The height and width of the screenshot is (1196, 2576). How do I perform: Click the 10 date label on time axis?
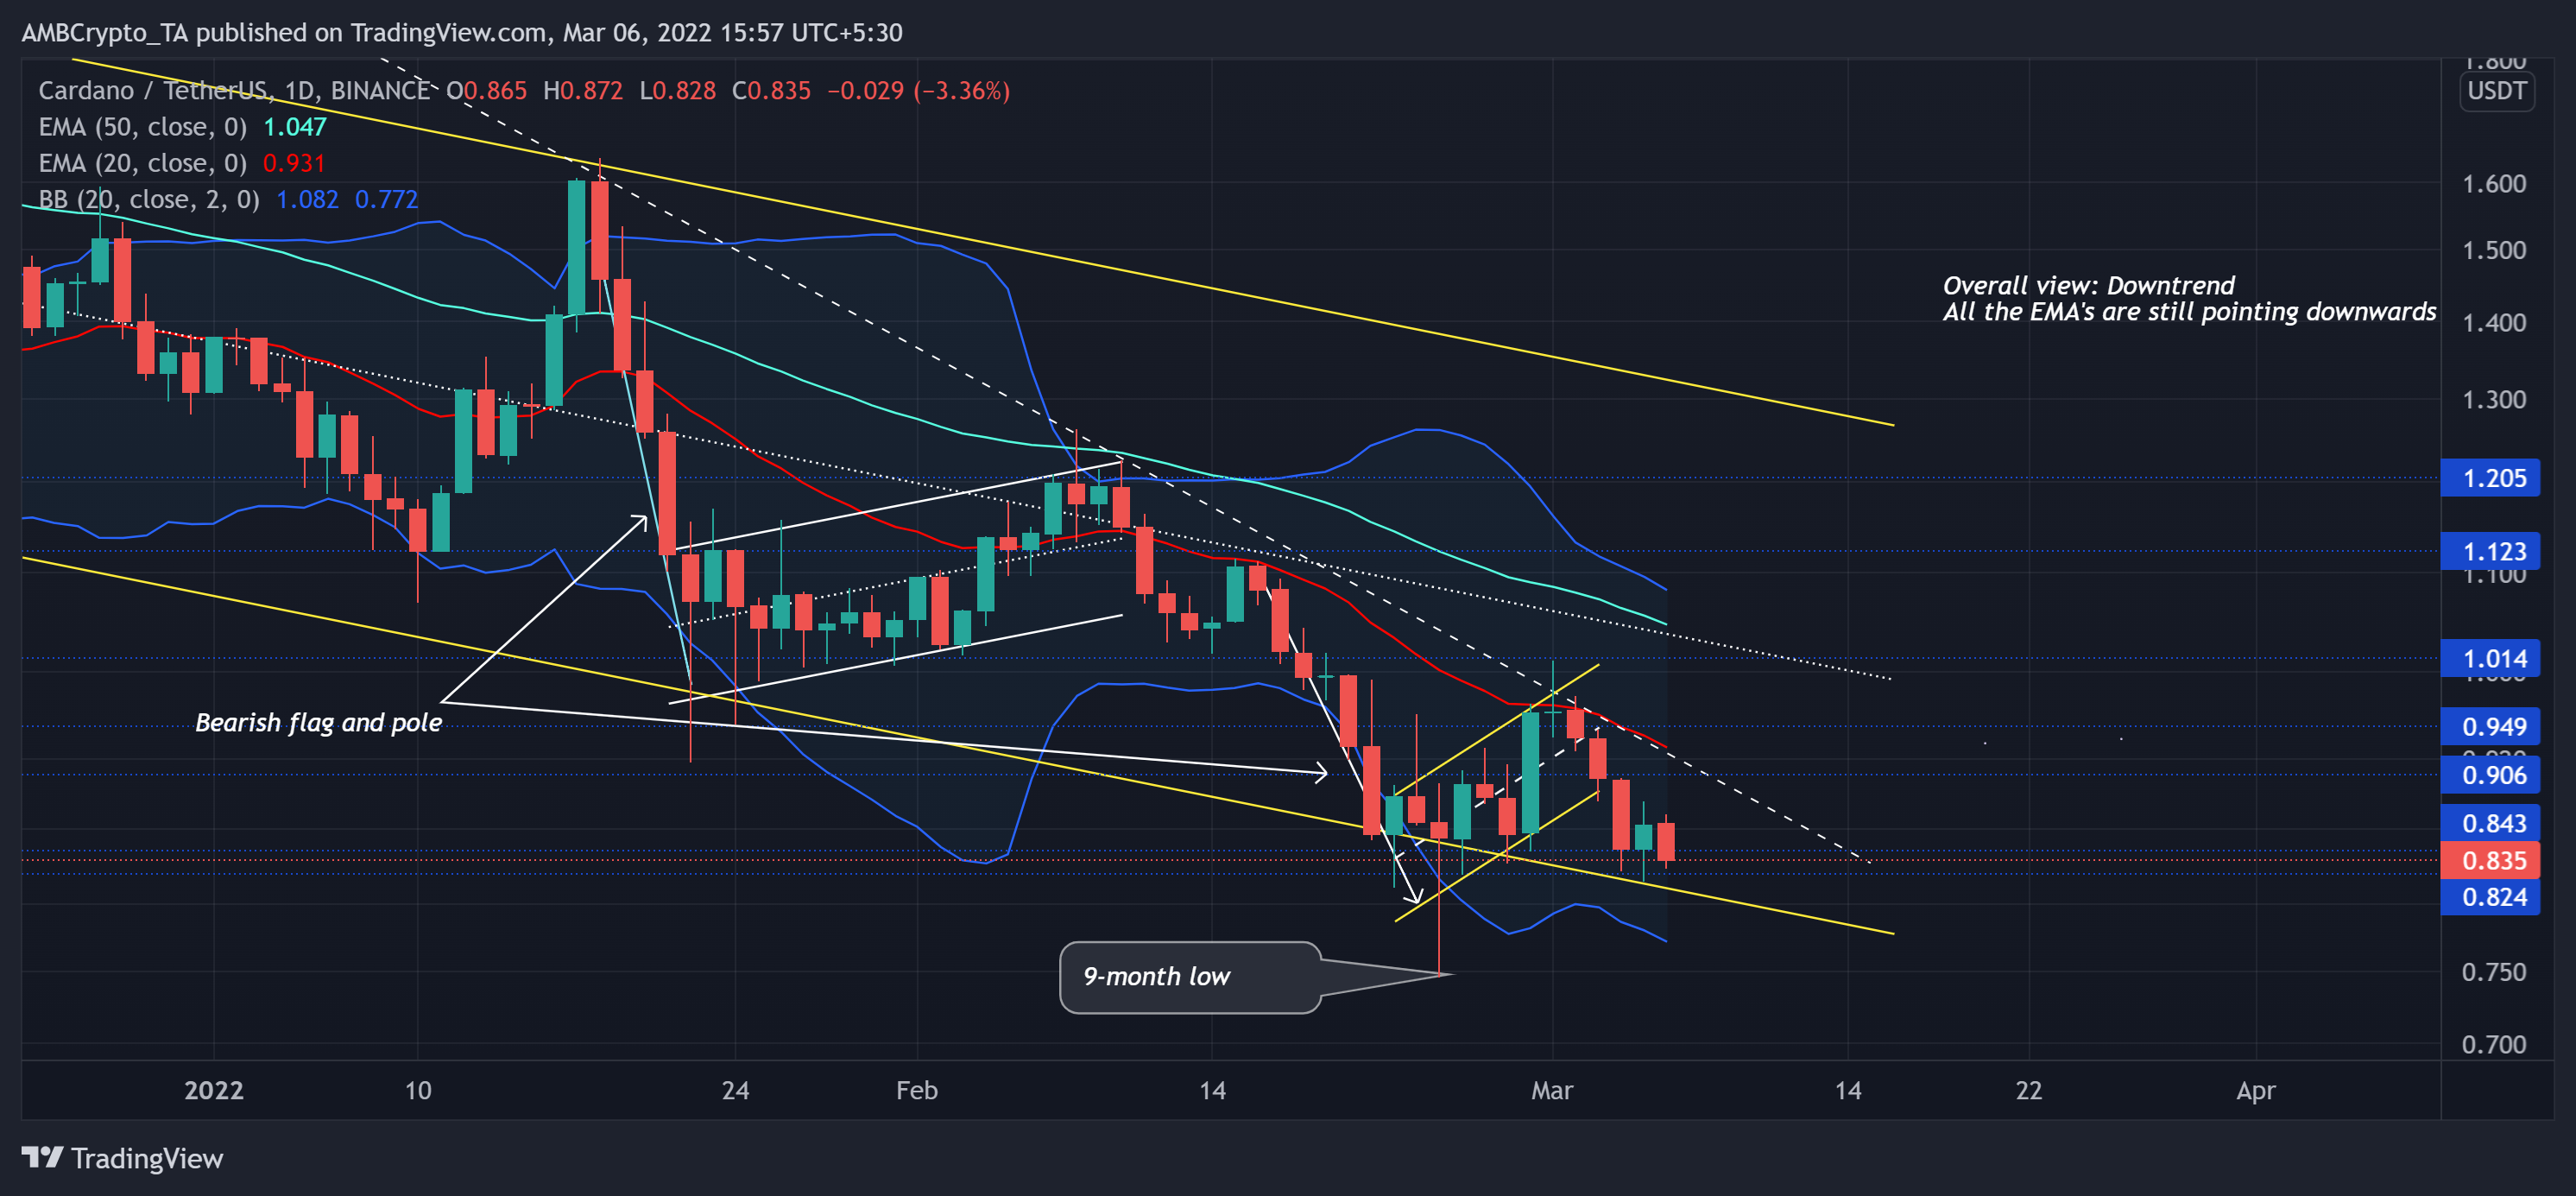point(418,1090)
